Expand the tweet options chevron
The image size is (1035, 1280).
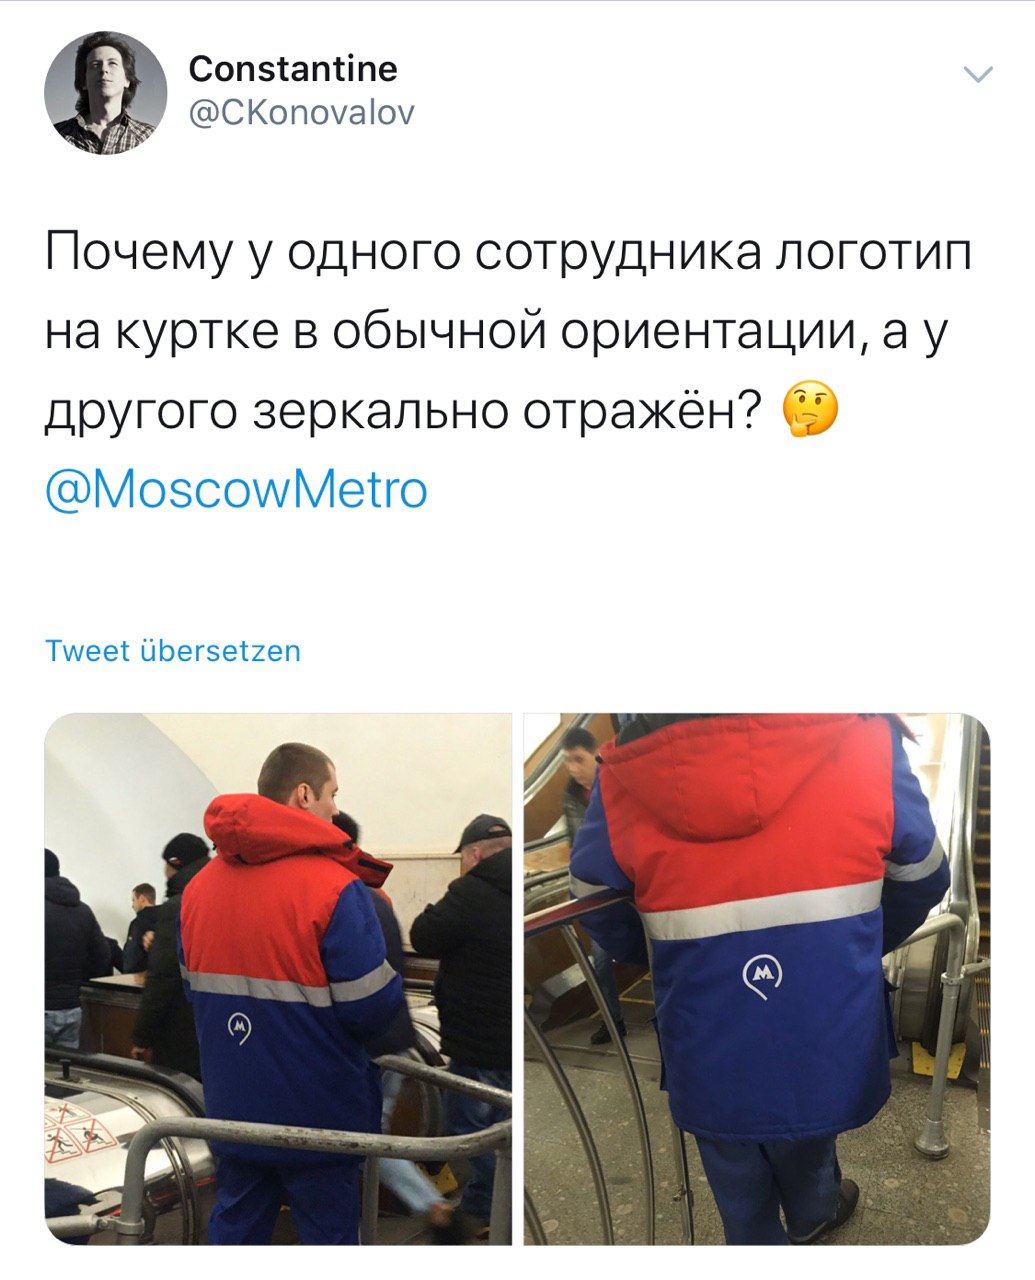(977, 74)
